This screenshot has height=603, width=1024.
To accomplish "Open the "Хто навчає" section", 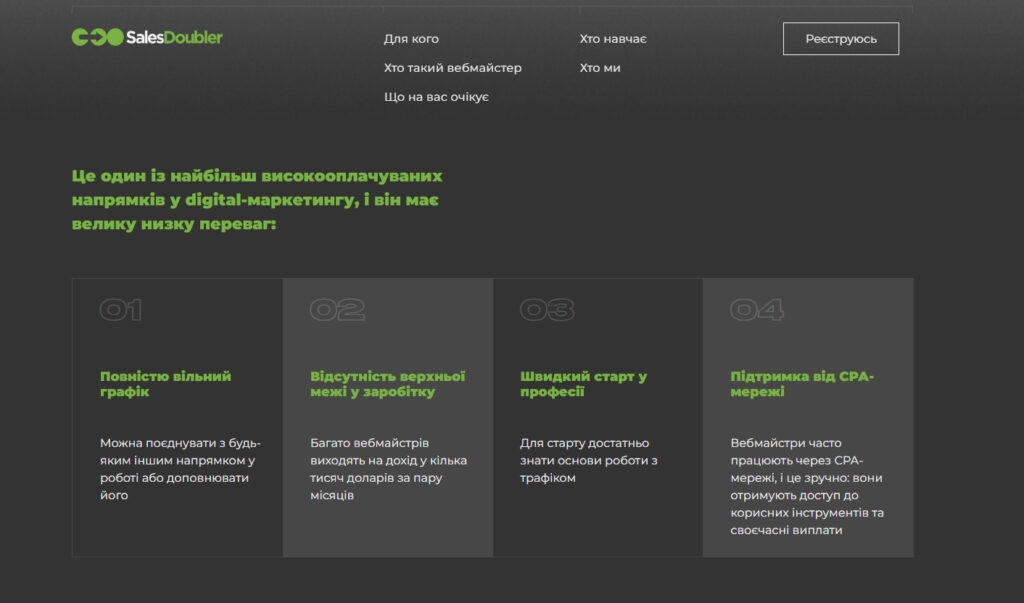I will [613, 39].
